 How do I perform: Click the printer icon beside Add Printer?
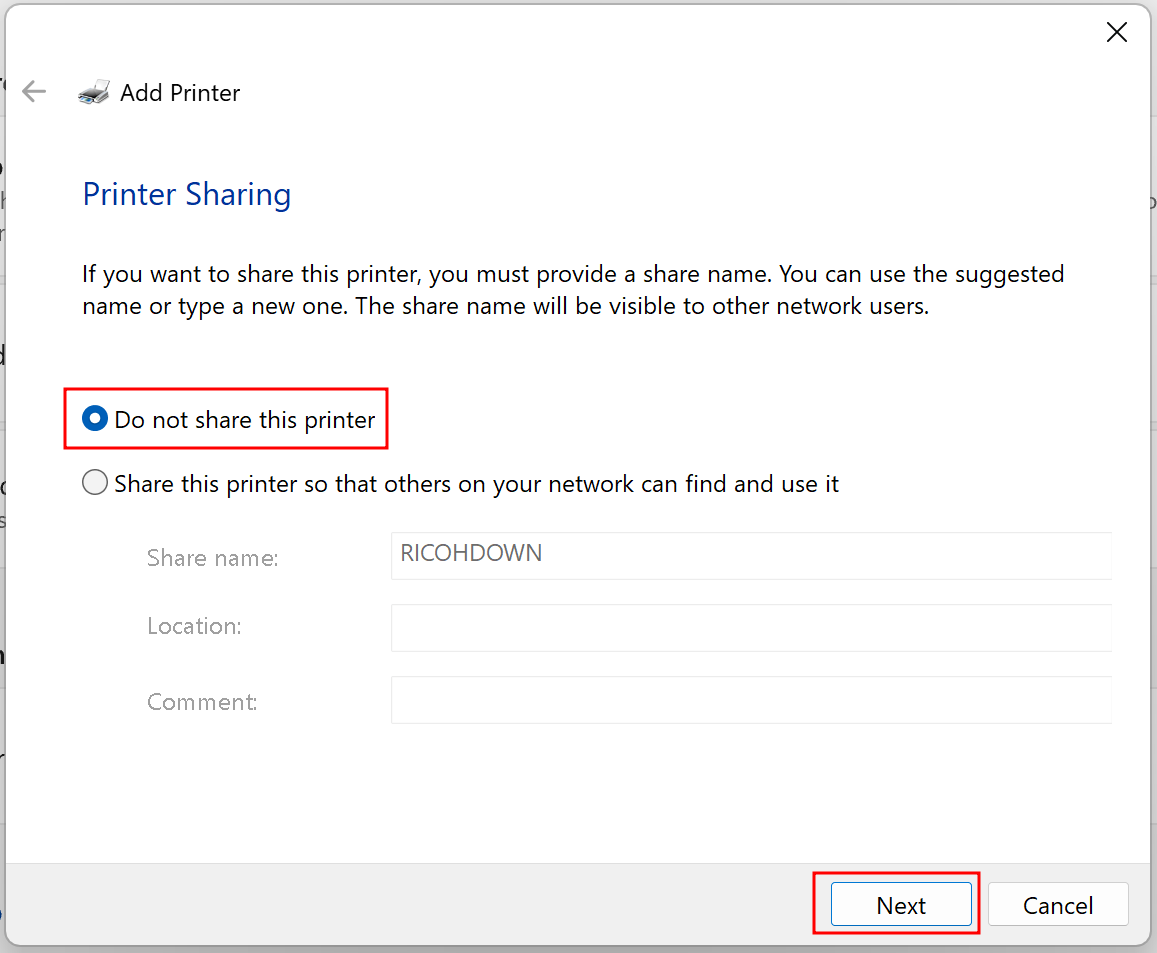[94, 92]
